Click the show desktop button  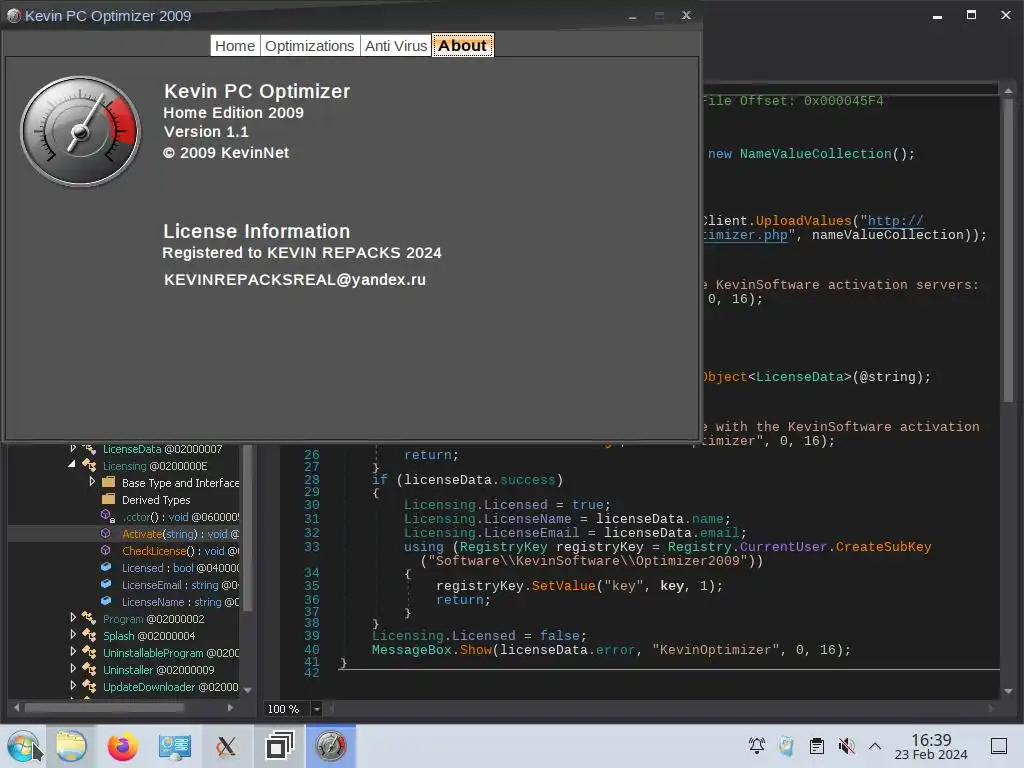click(x=999, y=746)
